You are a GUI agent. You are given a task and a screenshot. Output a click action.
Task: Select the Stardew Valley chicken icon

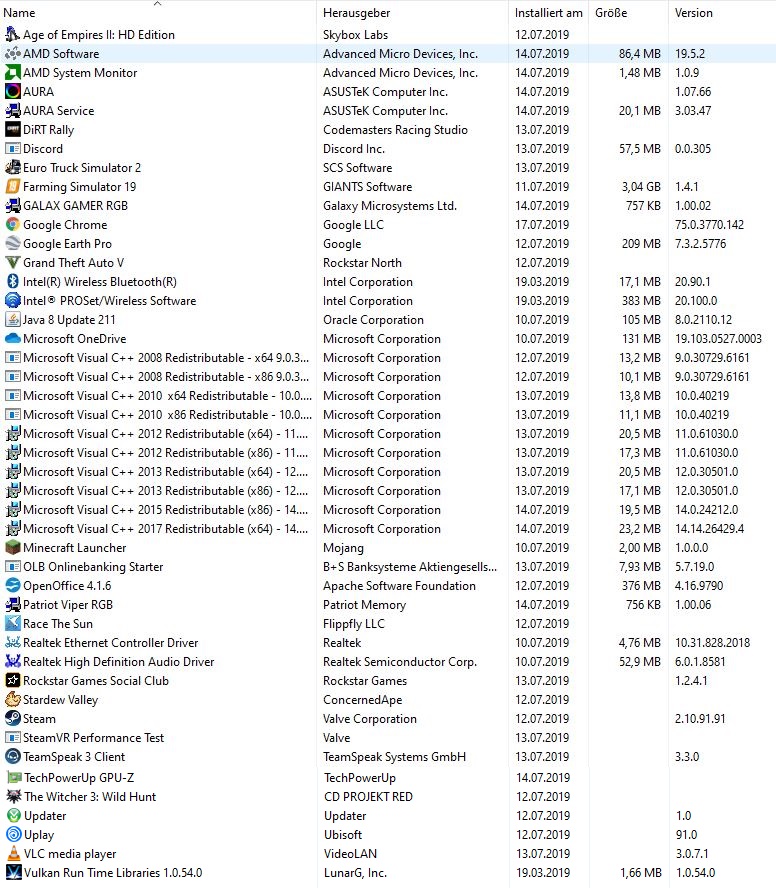pos(12,699)
